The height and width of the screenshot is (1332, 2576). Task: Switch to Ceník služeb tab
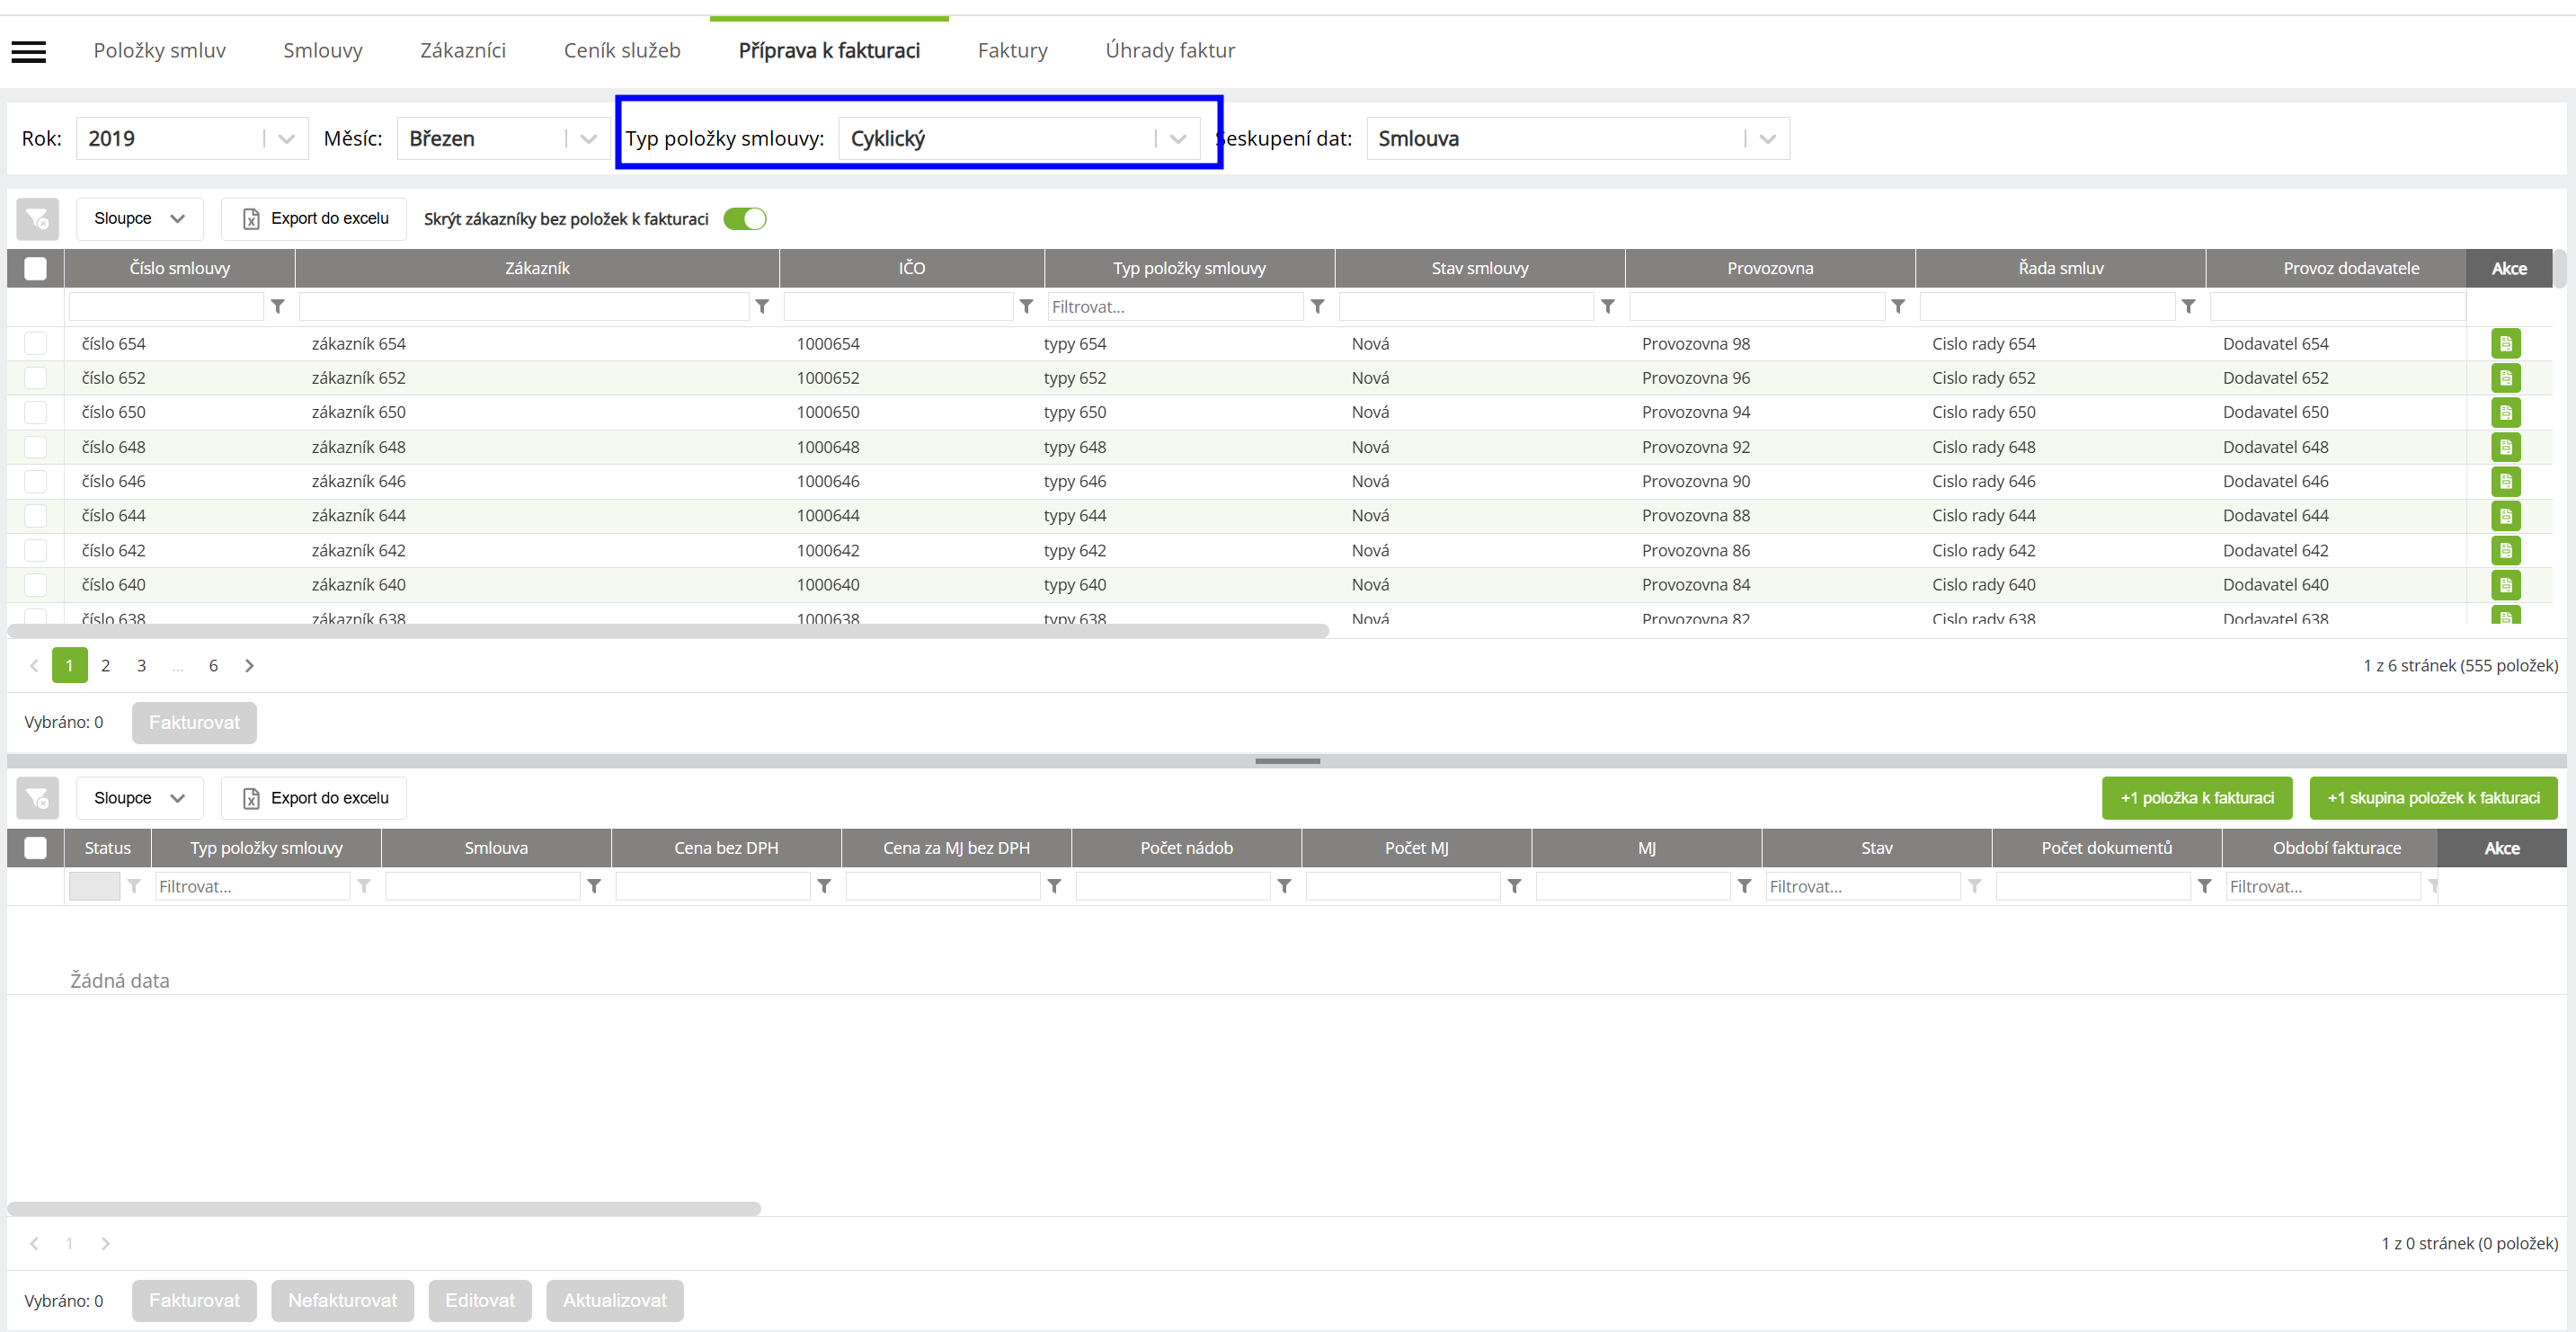click(622, 51)
